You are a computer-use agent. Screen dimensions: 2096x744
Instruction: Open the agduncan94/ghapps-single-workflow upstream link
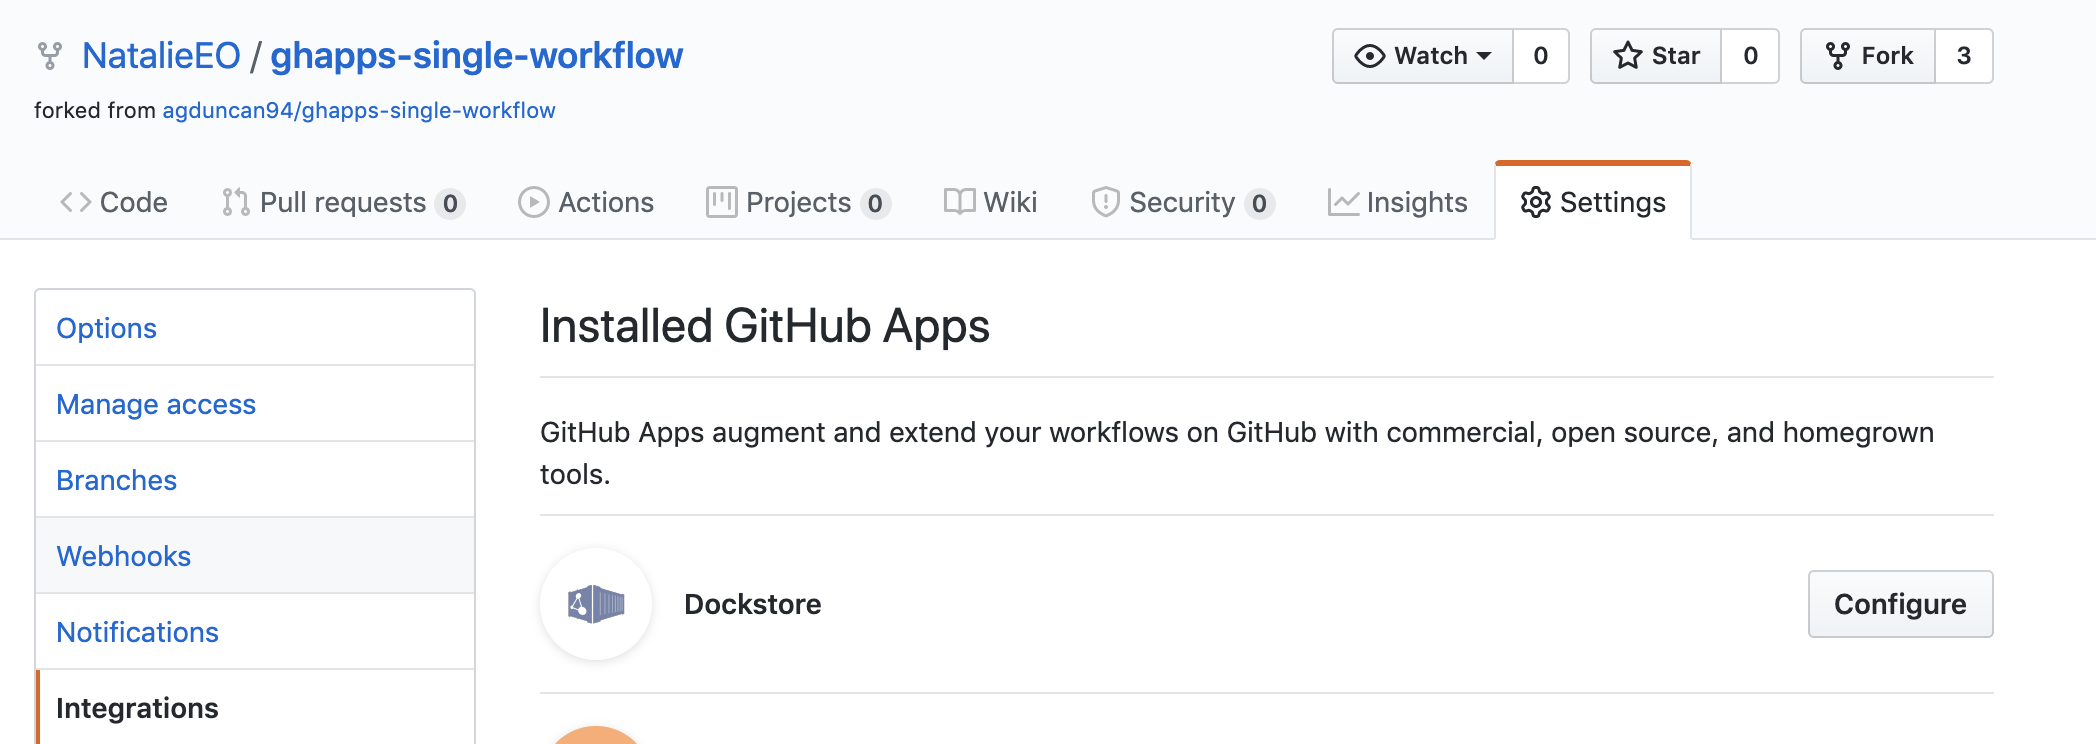pos(359,110)
